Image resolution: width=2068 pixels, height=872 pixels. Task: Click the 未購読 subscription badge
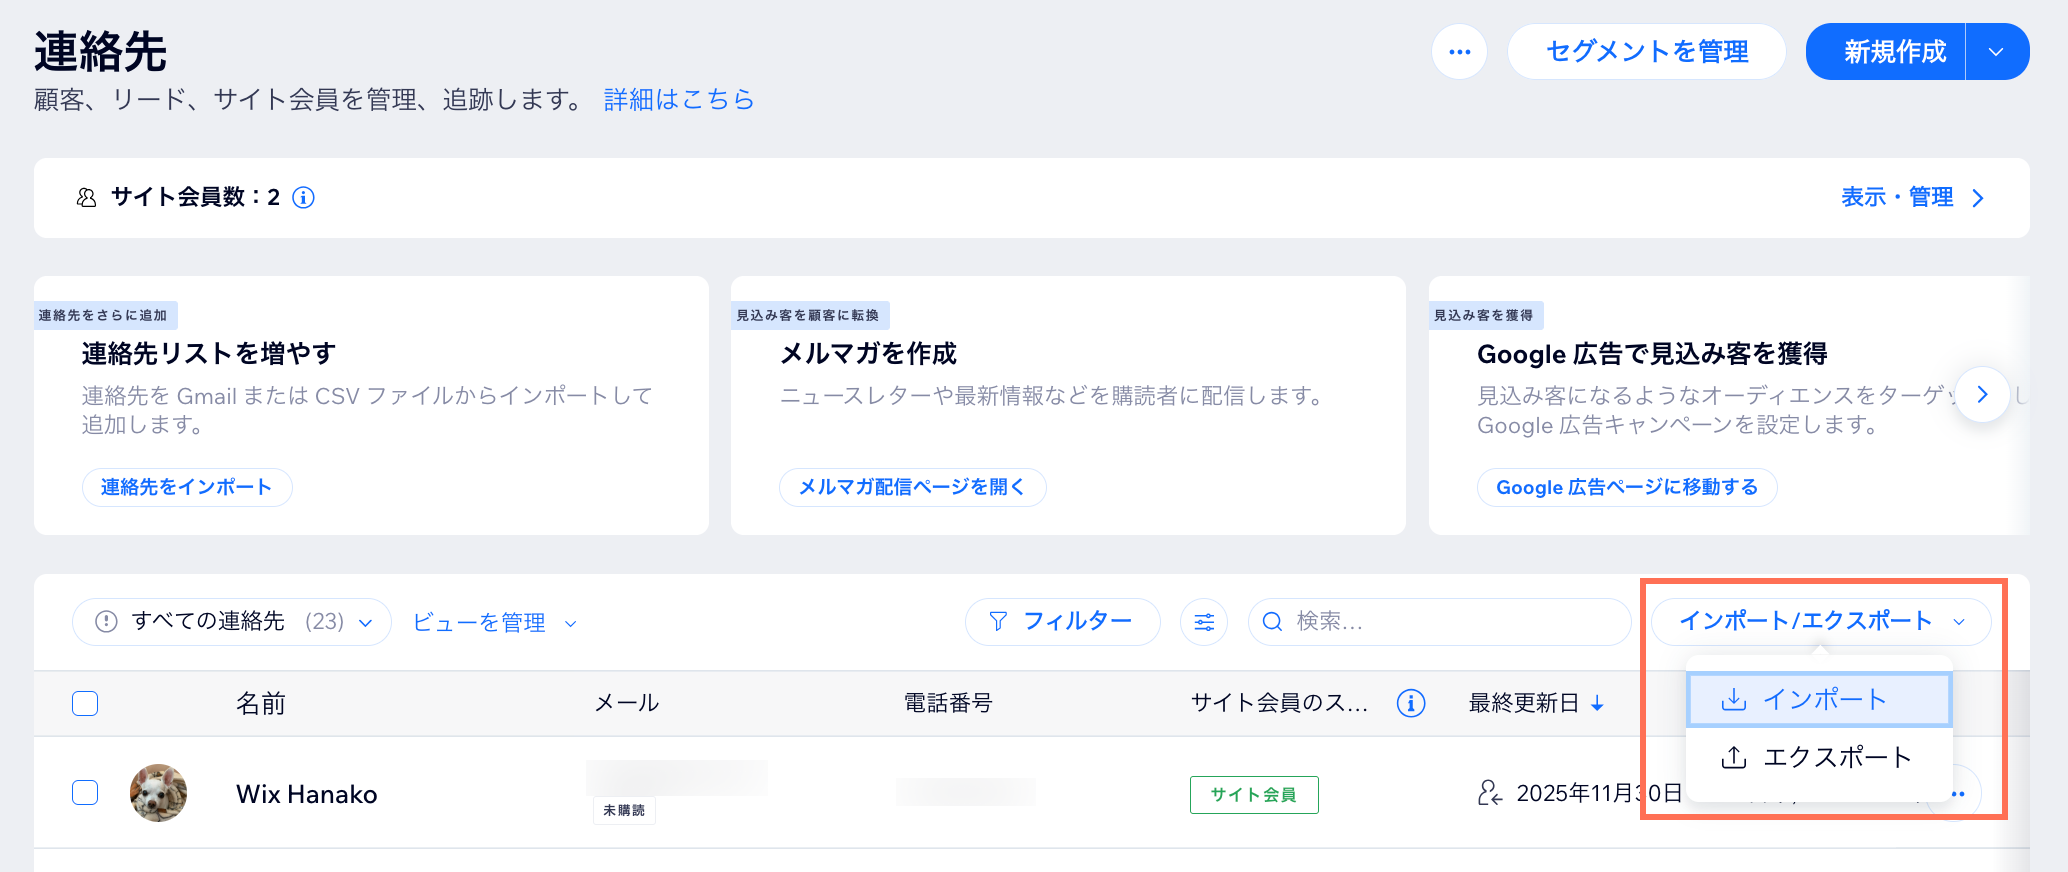tap(624, 810)
